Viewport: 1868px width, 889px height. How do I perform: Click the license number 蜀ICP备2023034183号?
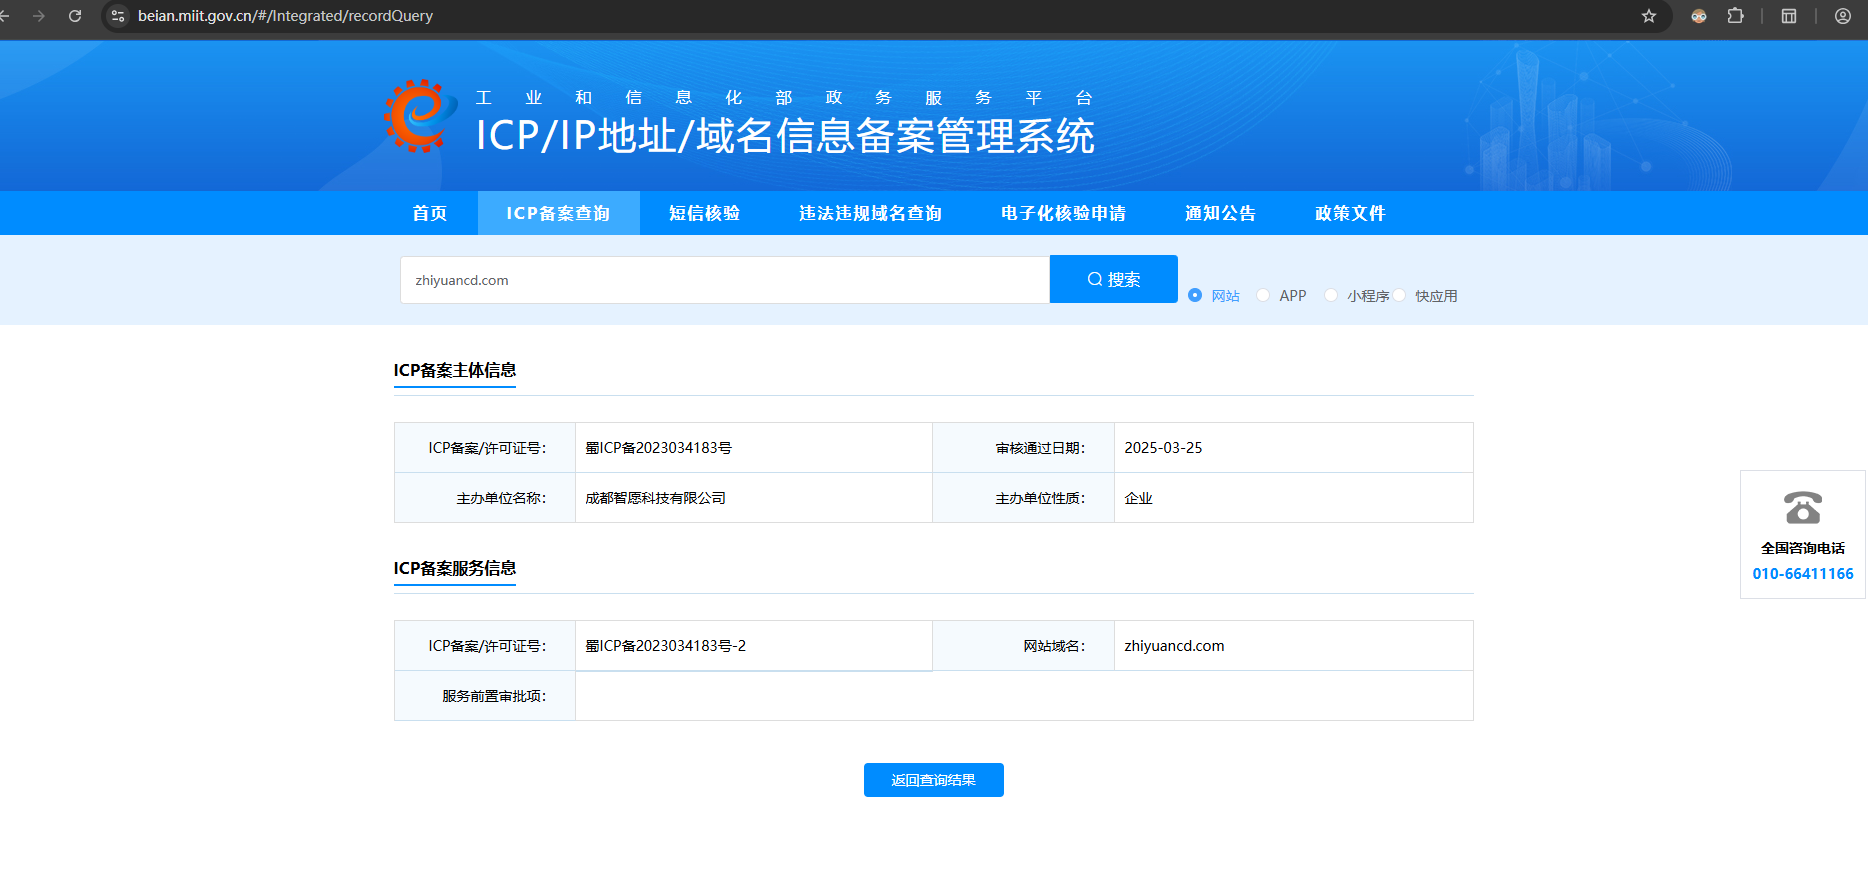point(659,448)
